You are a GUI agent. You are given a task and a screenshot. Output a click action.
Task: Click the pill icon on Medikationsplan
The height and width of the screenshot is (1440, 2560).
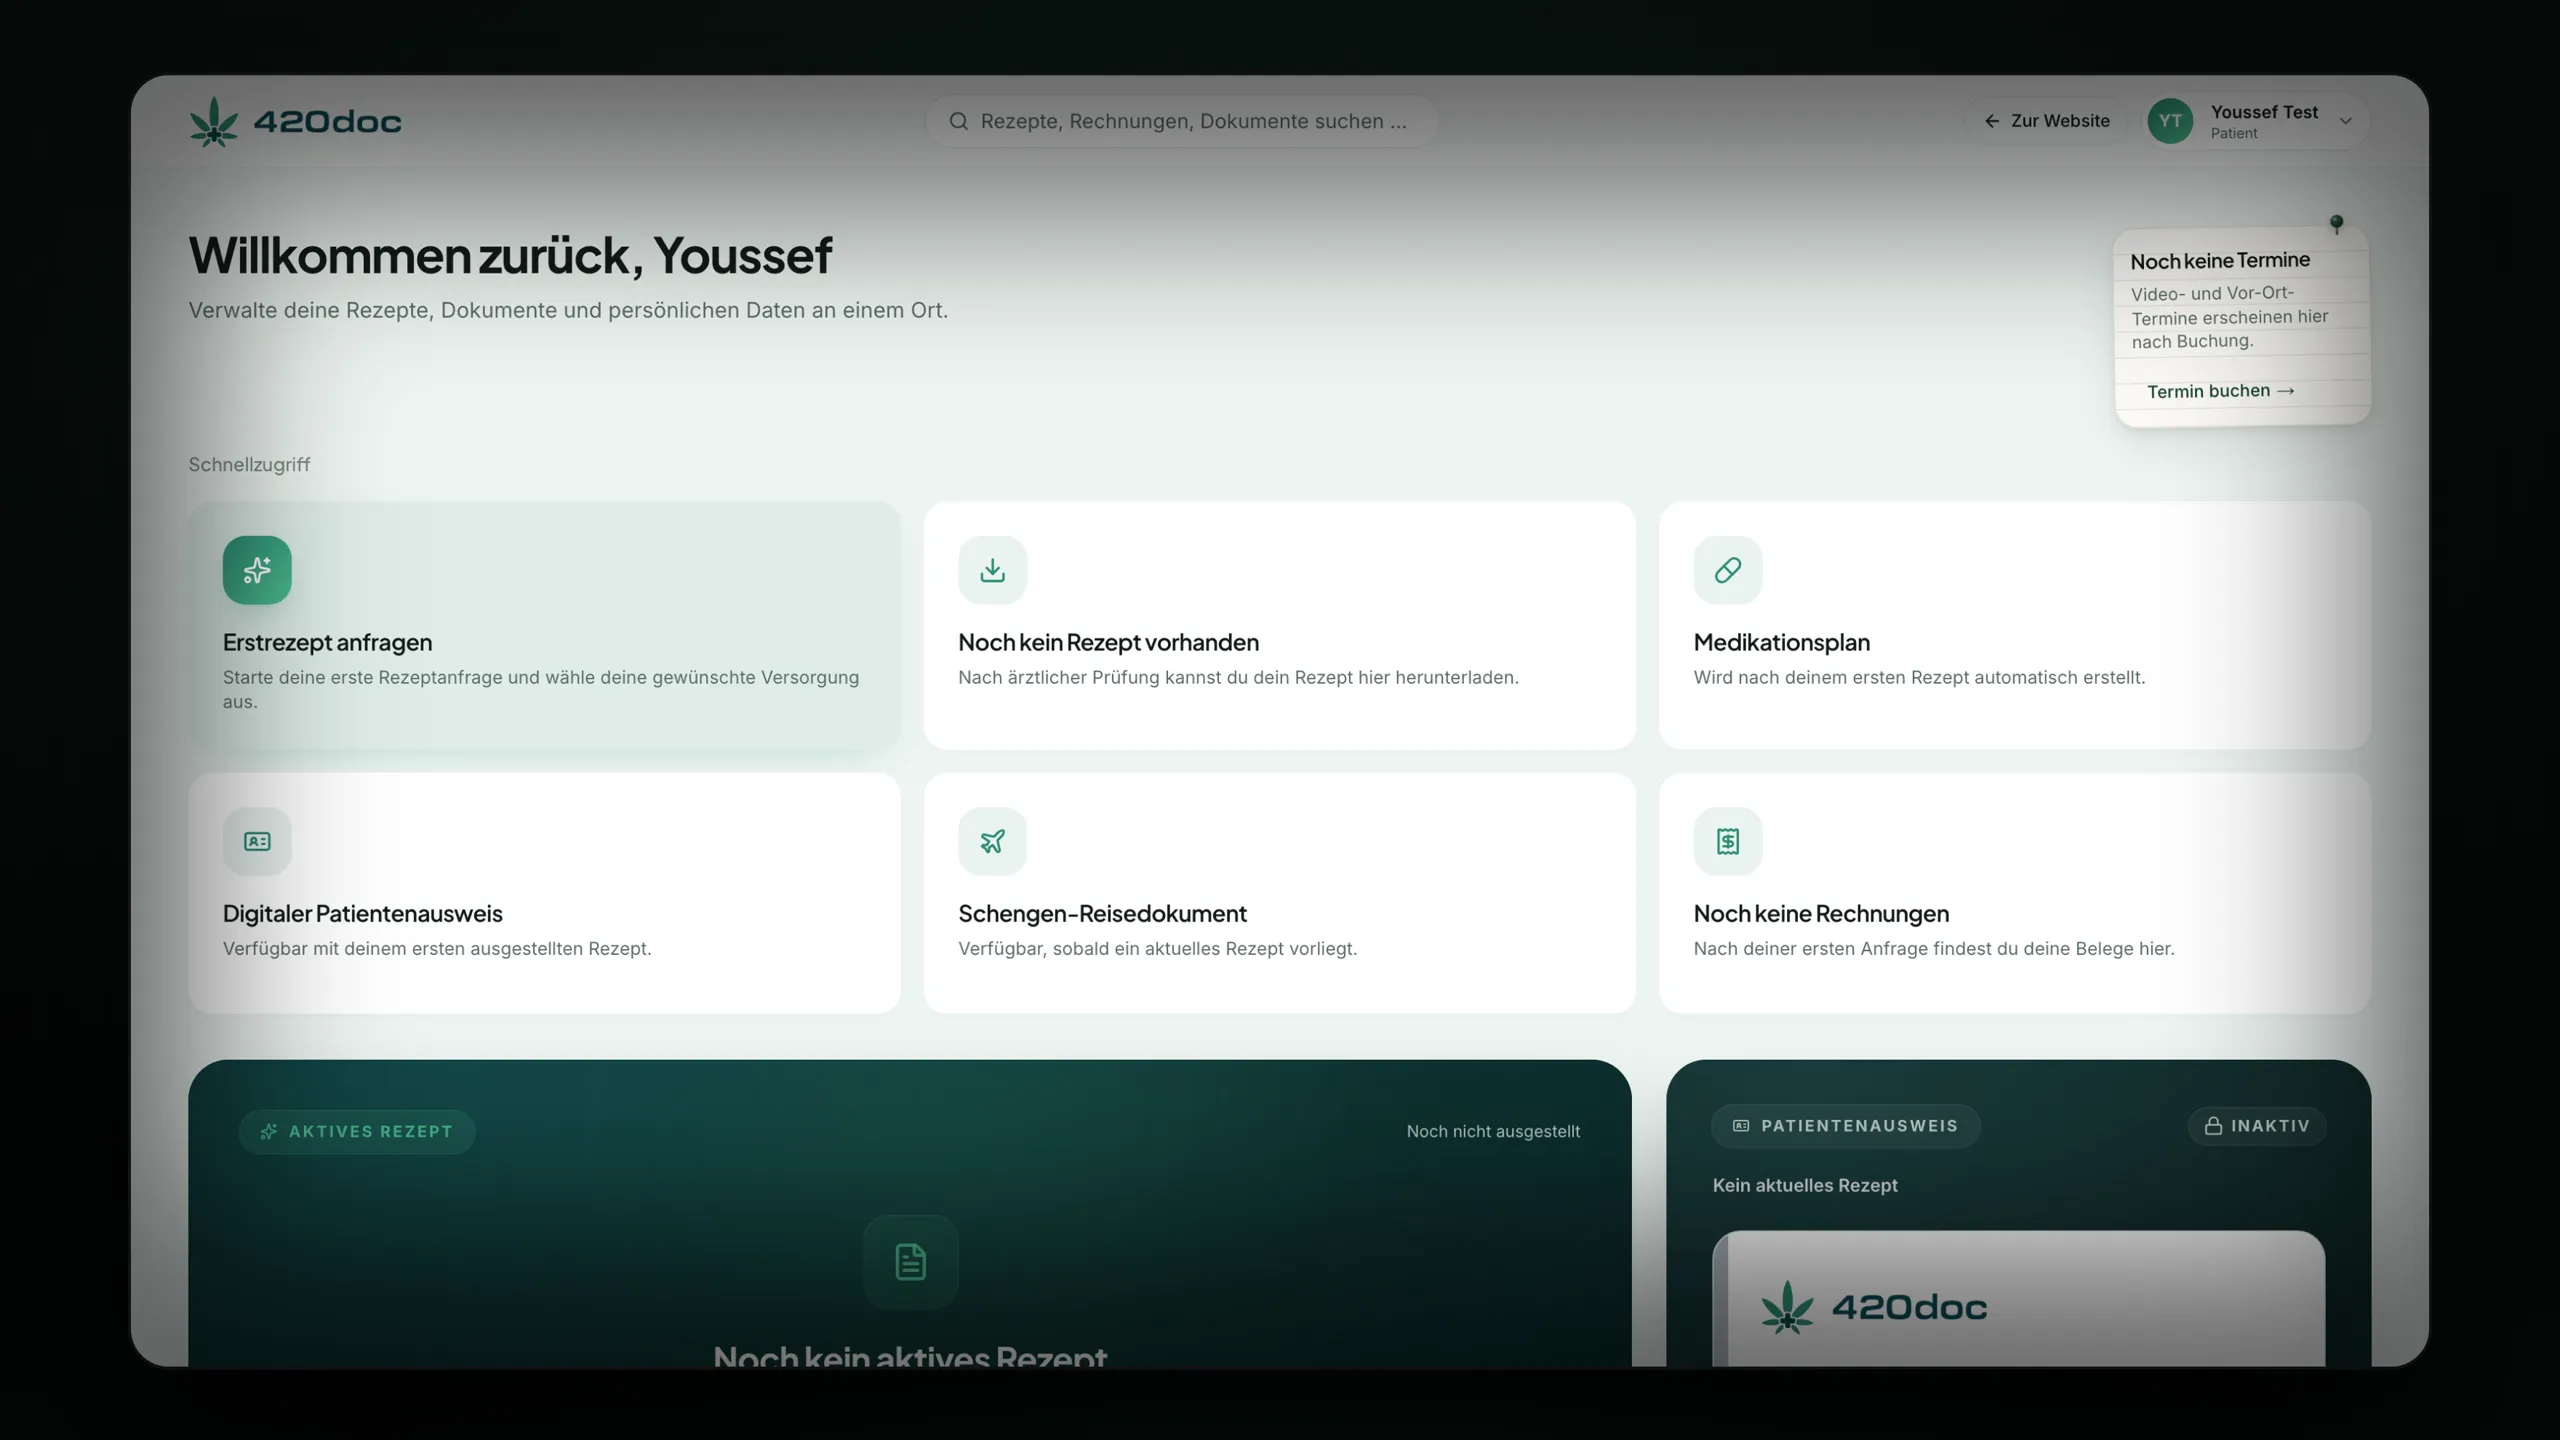(1727, 570)
